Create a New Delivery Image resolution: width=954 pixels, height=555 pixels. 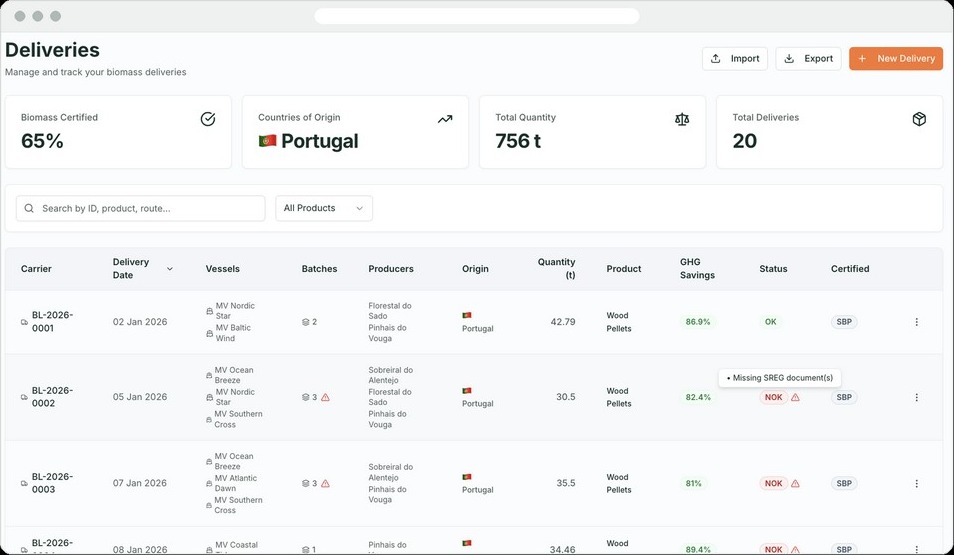click(896, 58)
